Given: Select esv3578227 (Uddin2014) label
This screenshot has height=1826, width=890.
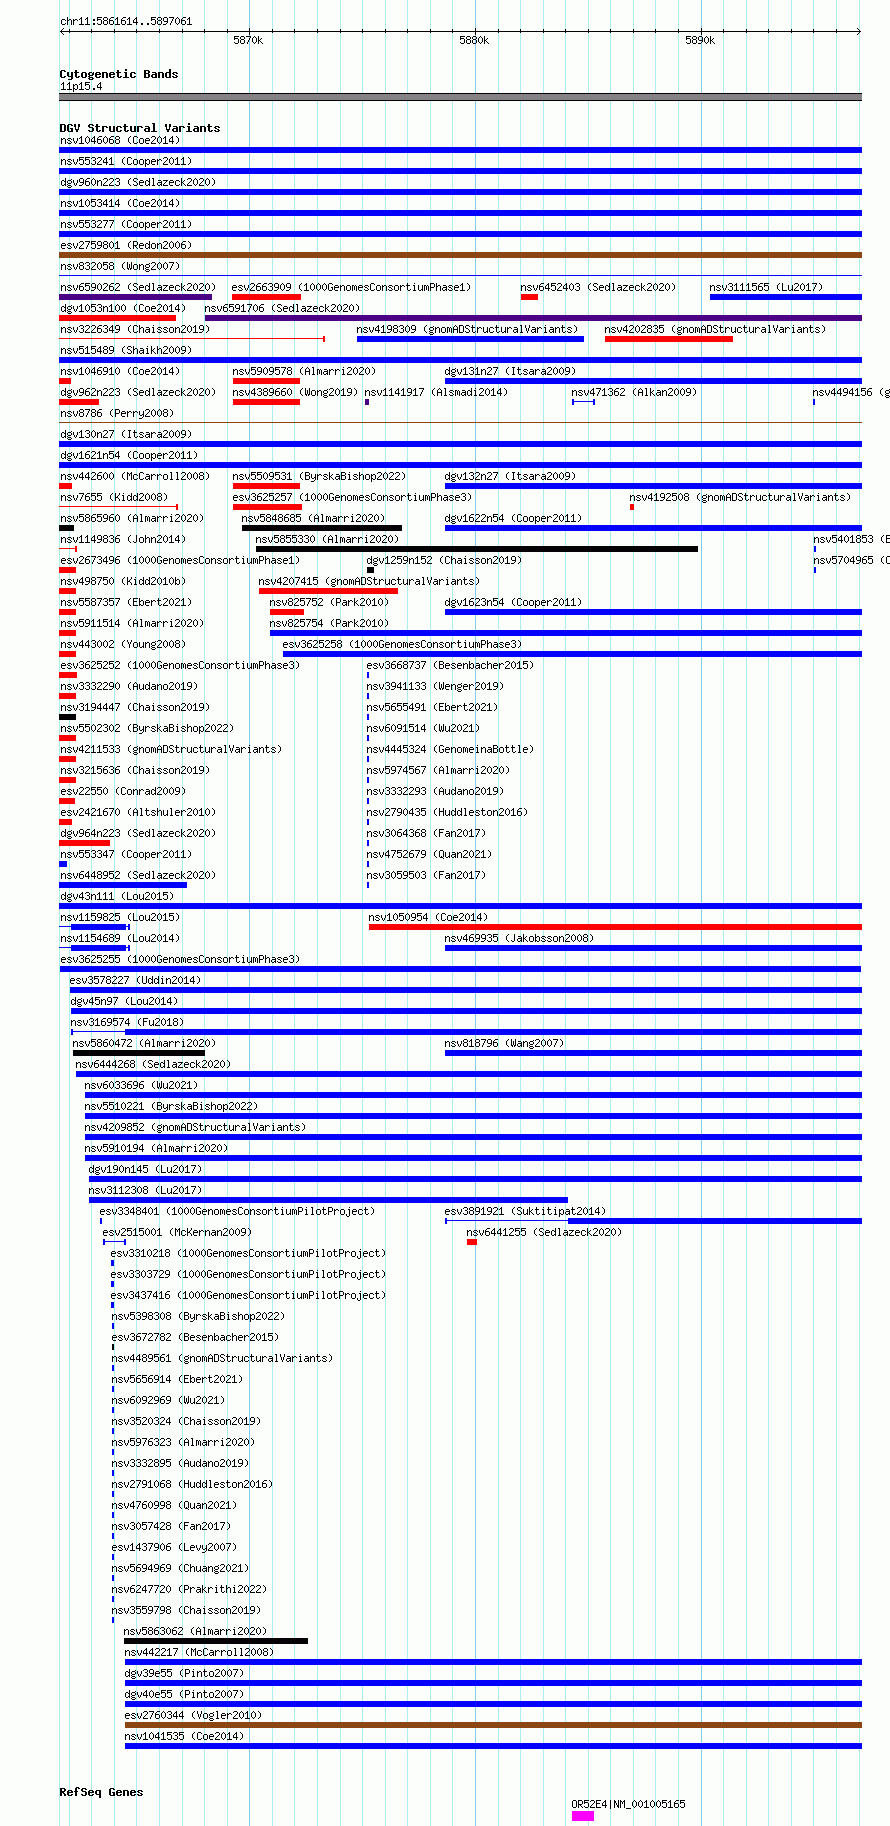Looking at the screenshot, I should pyautogui.click(x=135, y=980).
